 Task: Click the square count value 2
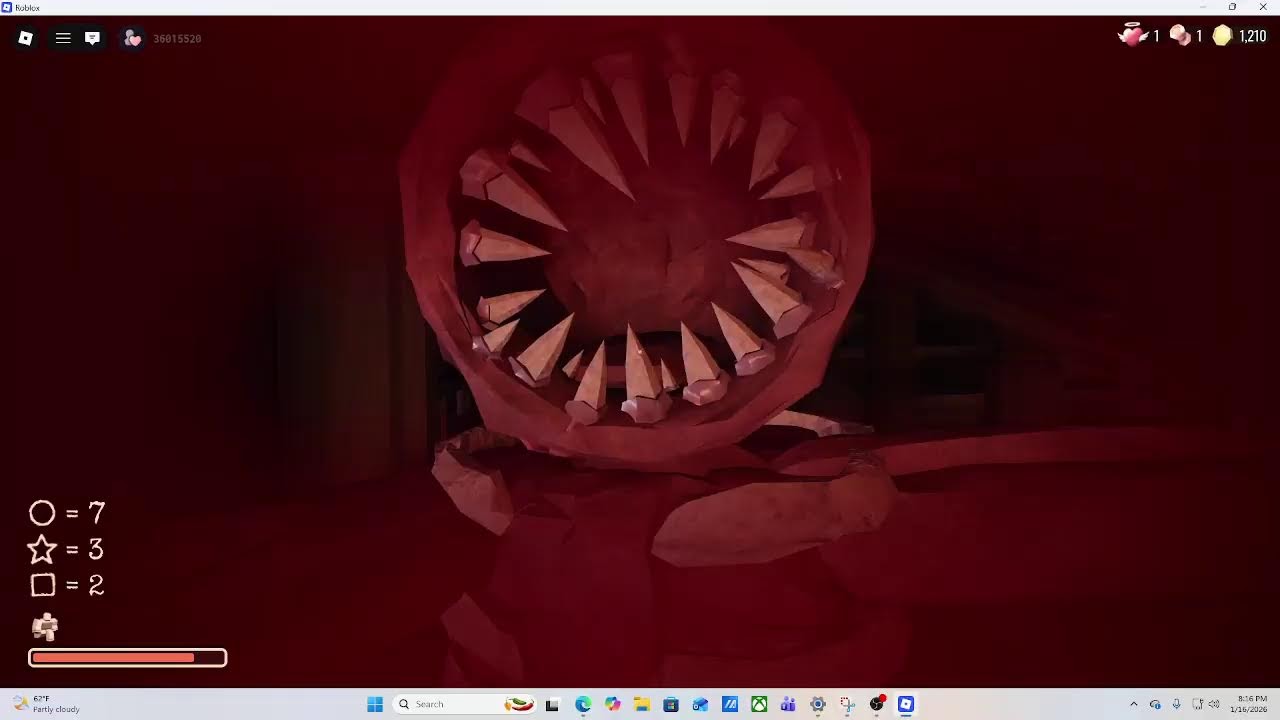[x=96, y=585]
